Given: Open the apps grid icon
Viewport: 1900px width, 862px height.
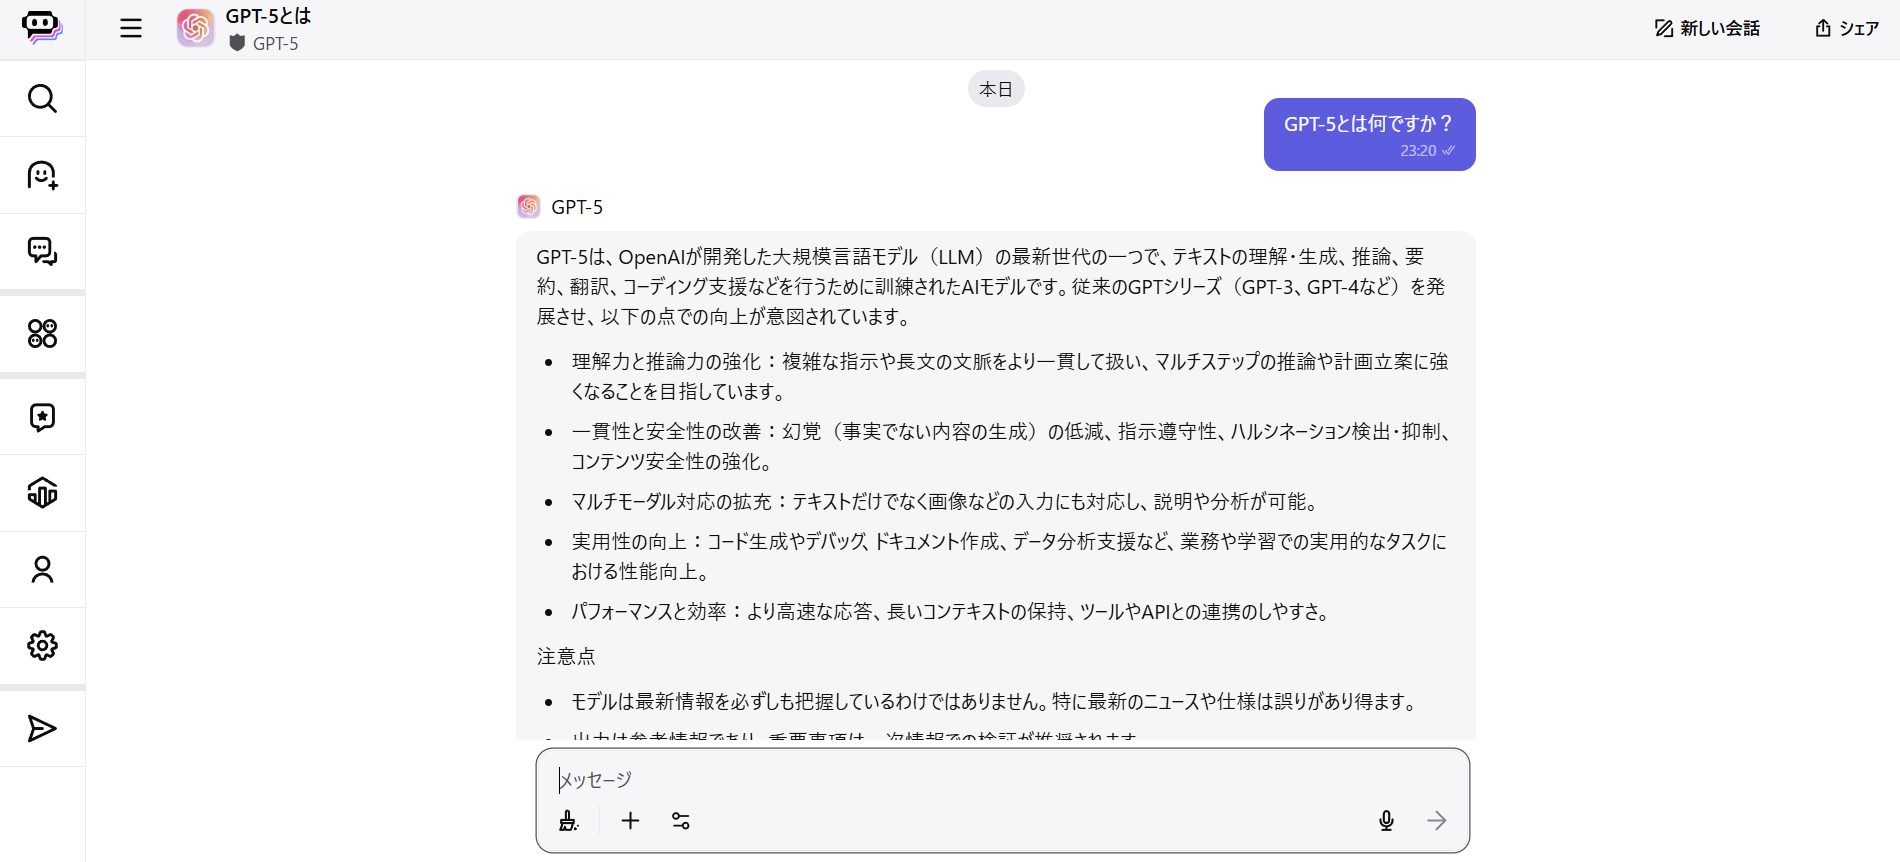Looking at the screenshot, I should (x=42, y=333).
